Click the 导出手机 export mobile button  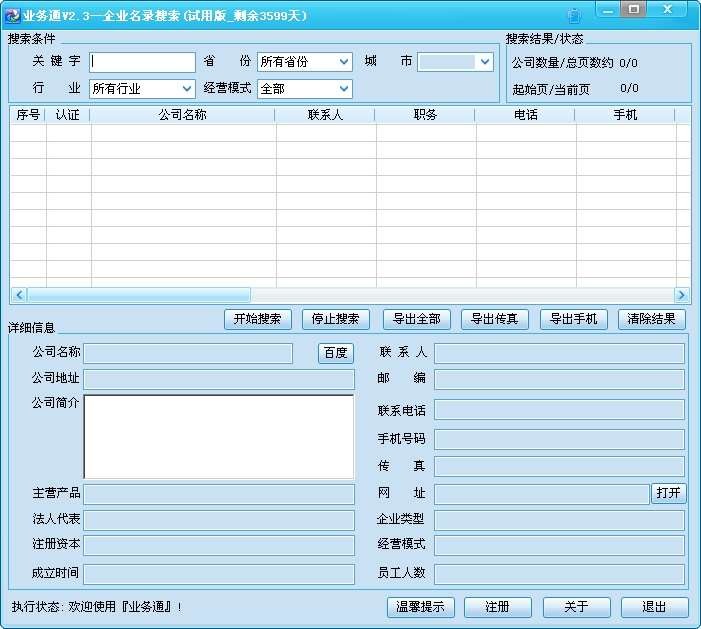(574, 319)
